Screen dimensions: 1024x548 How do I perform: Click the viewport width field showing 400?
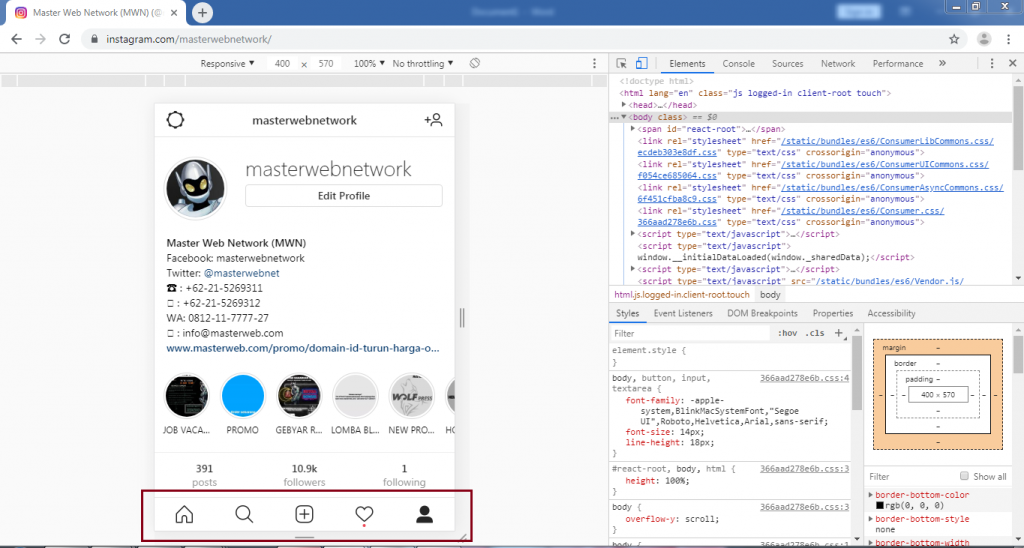pyautogui.click(x=282, y=63)
